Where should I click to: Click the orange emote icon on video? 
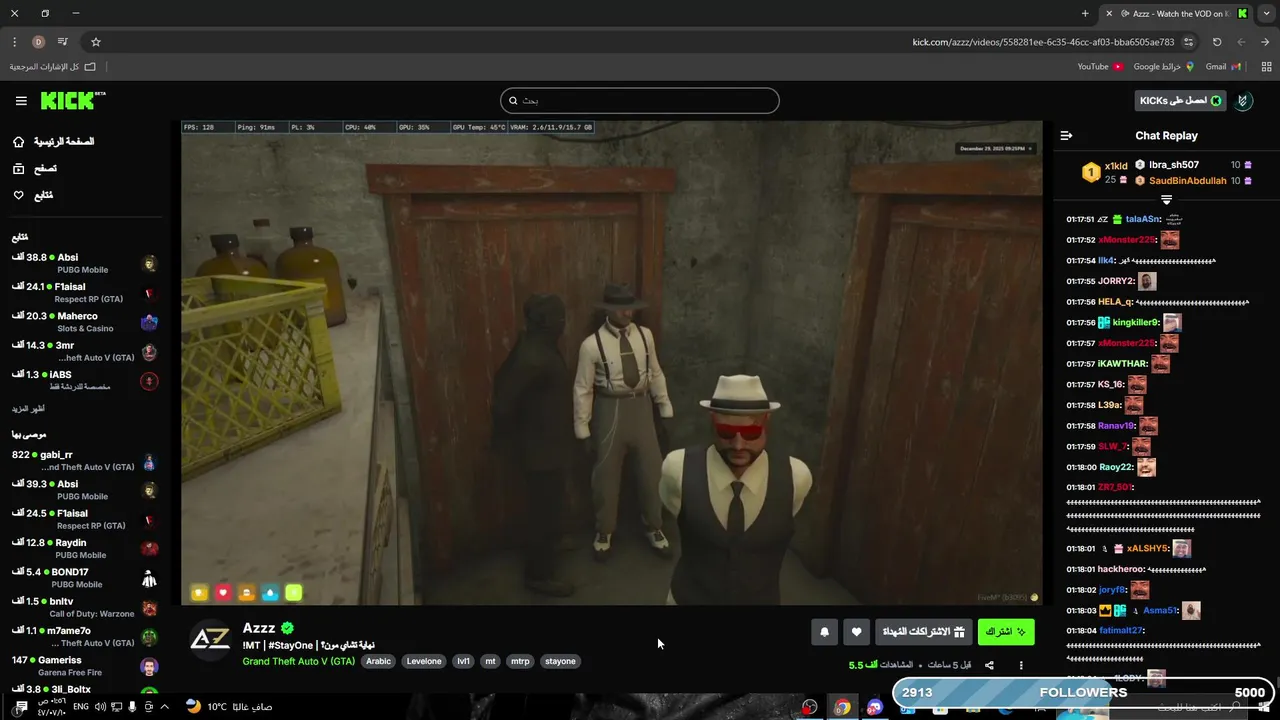(x=246, y=593)
